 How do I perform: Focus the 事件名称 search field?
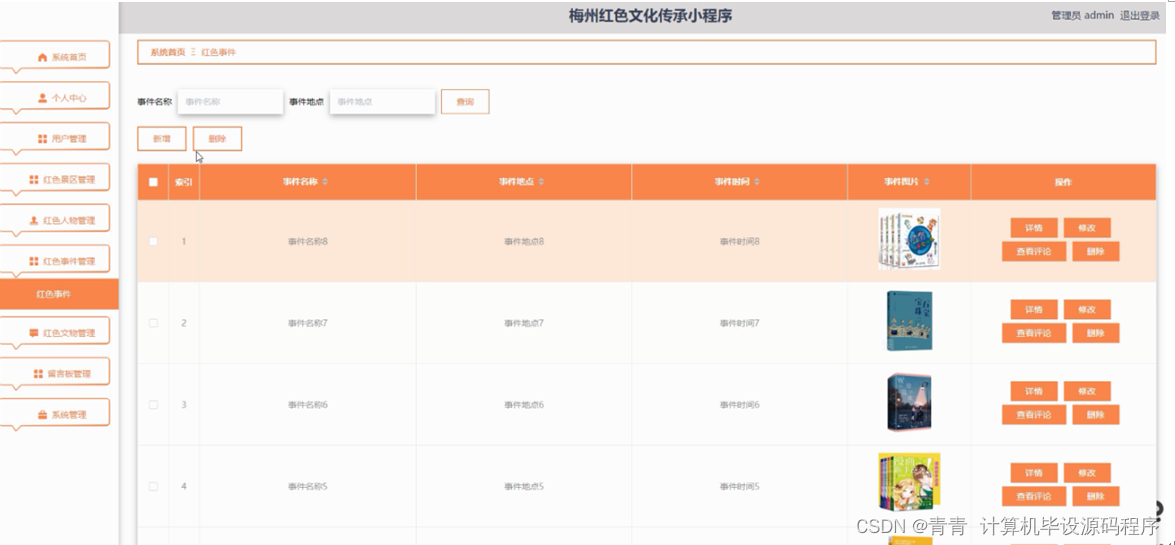click(x=230, y=101)
